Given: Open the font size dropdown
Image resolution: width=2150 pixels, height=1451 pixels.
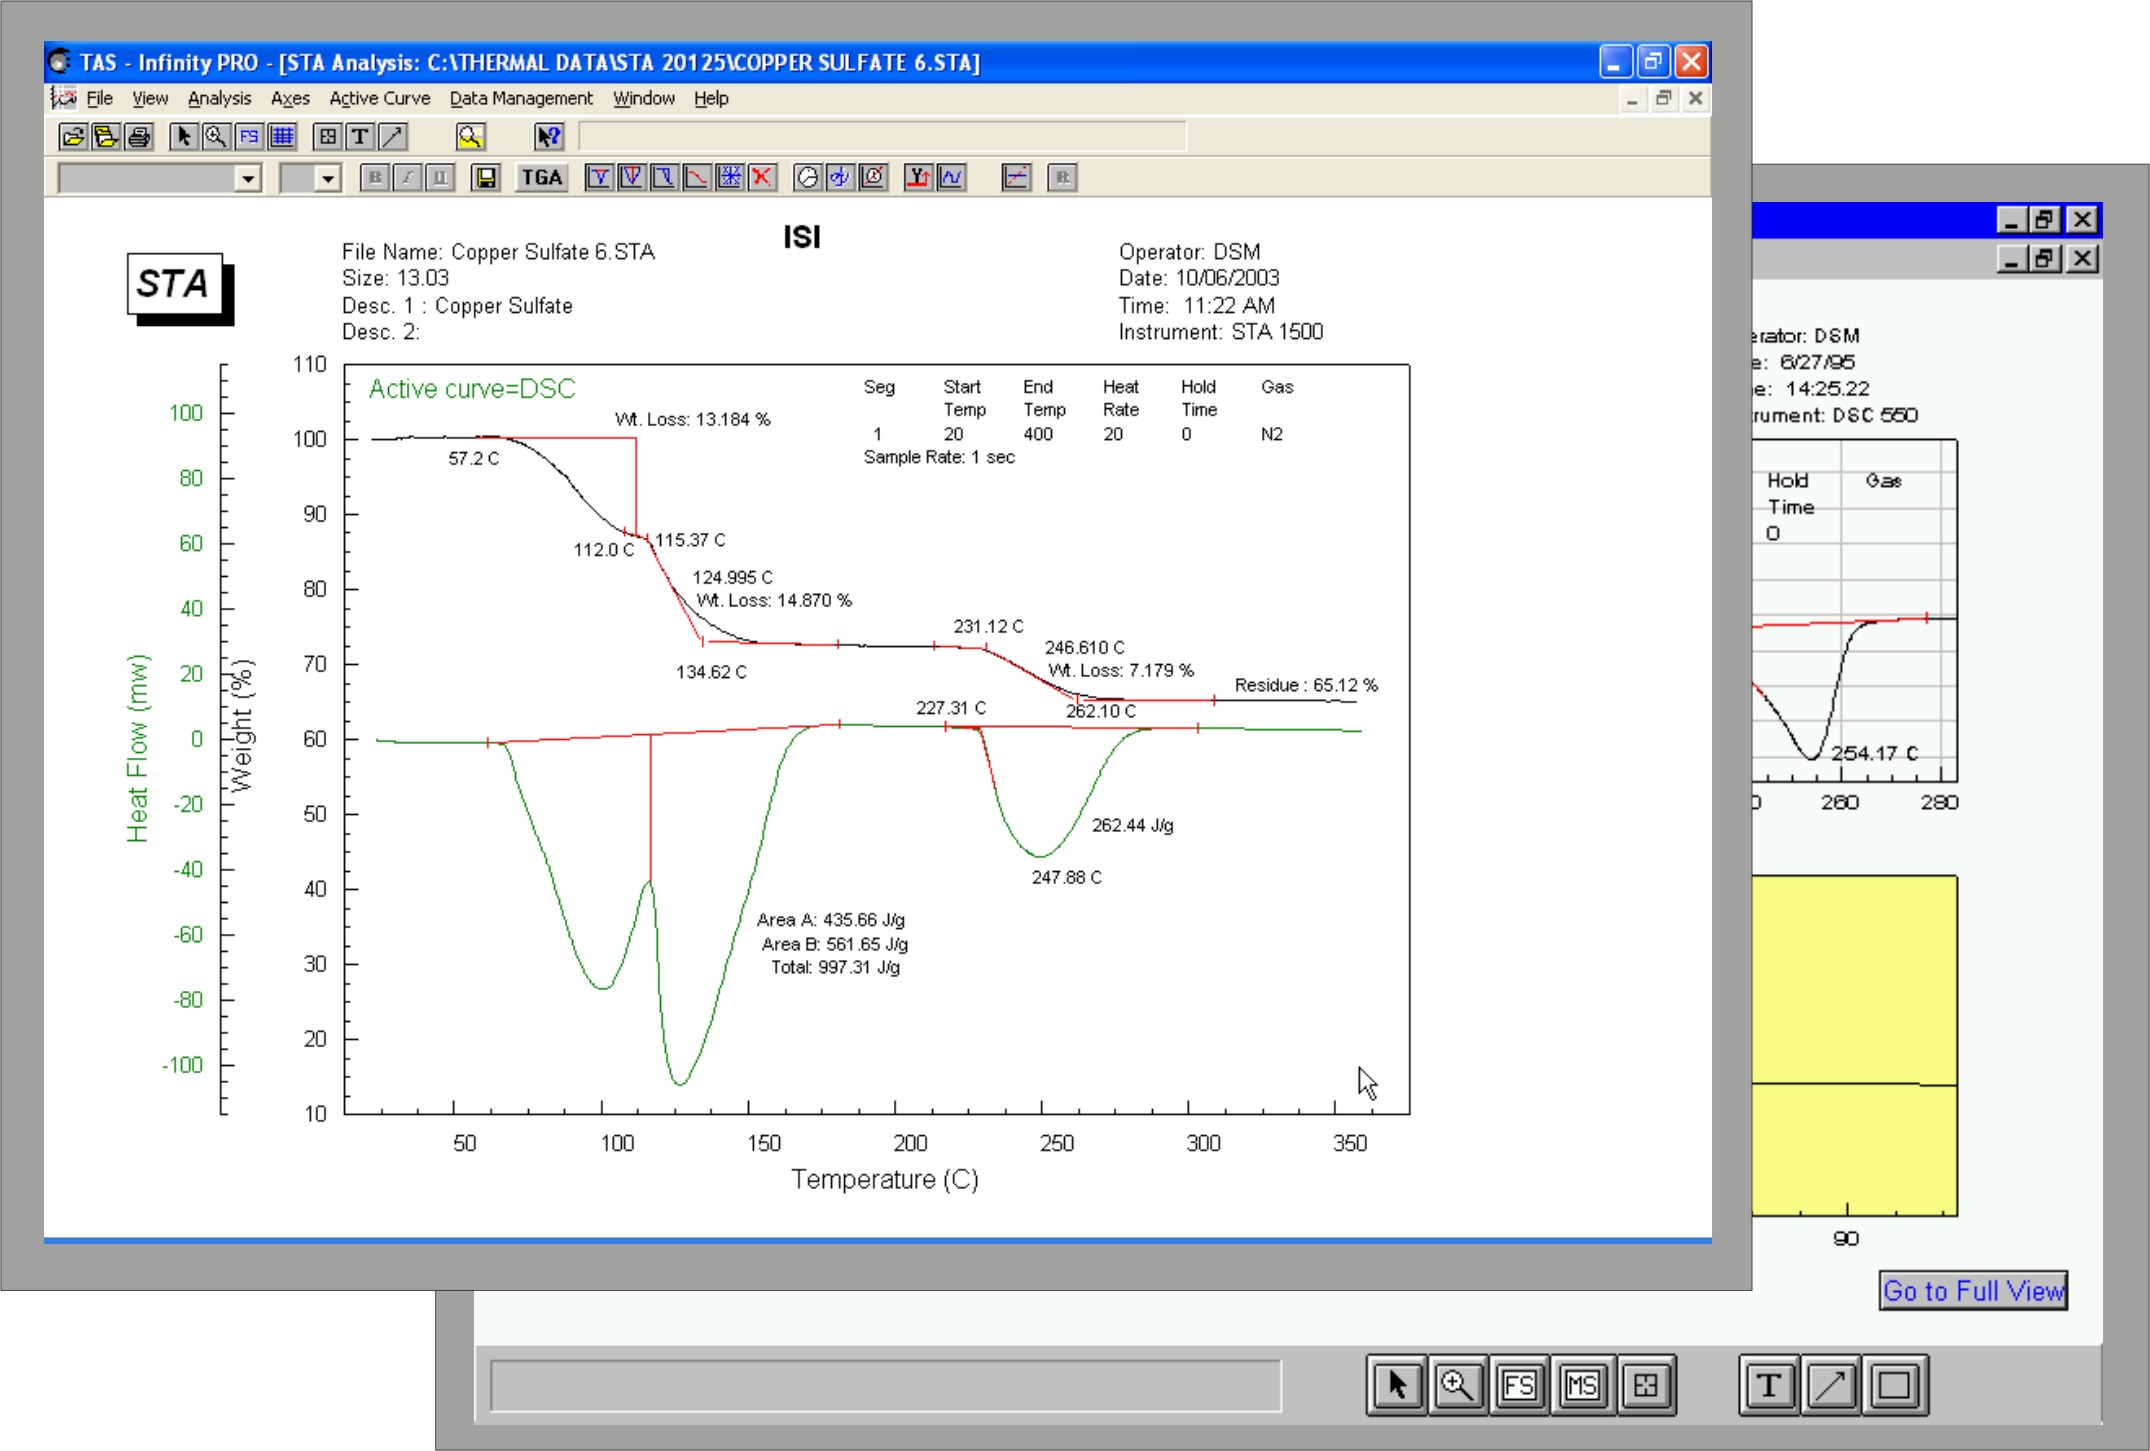Looking at the screenshot, I should 330,177.
